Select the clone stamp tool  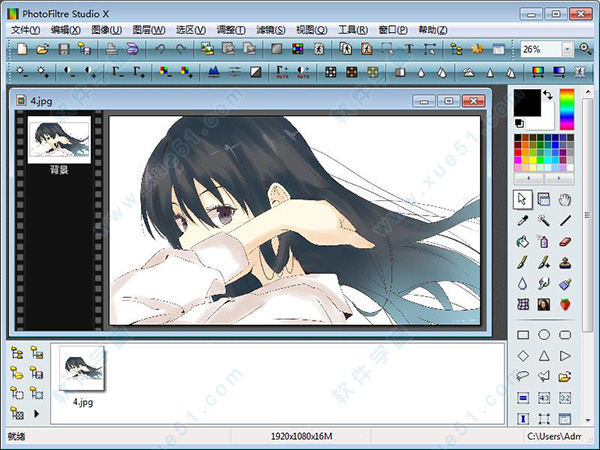tap(565, 262)
